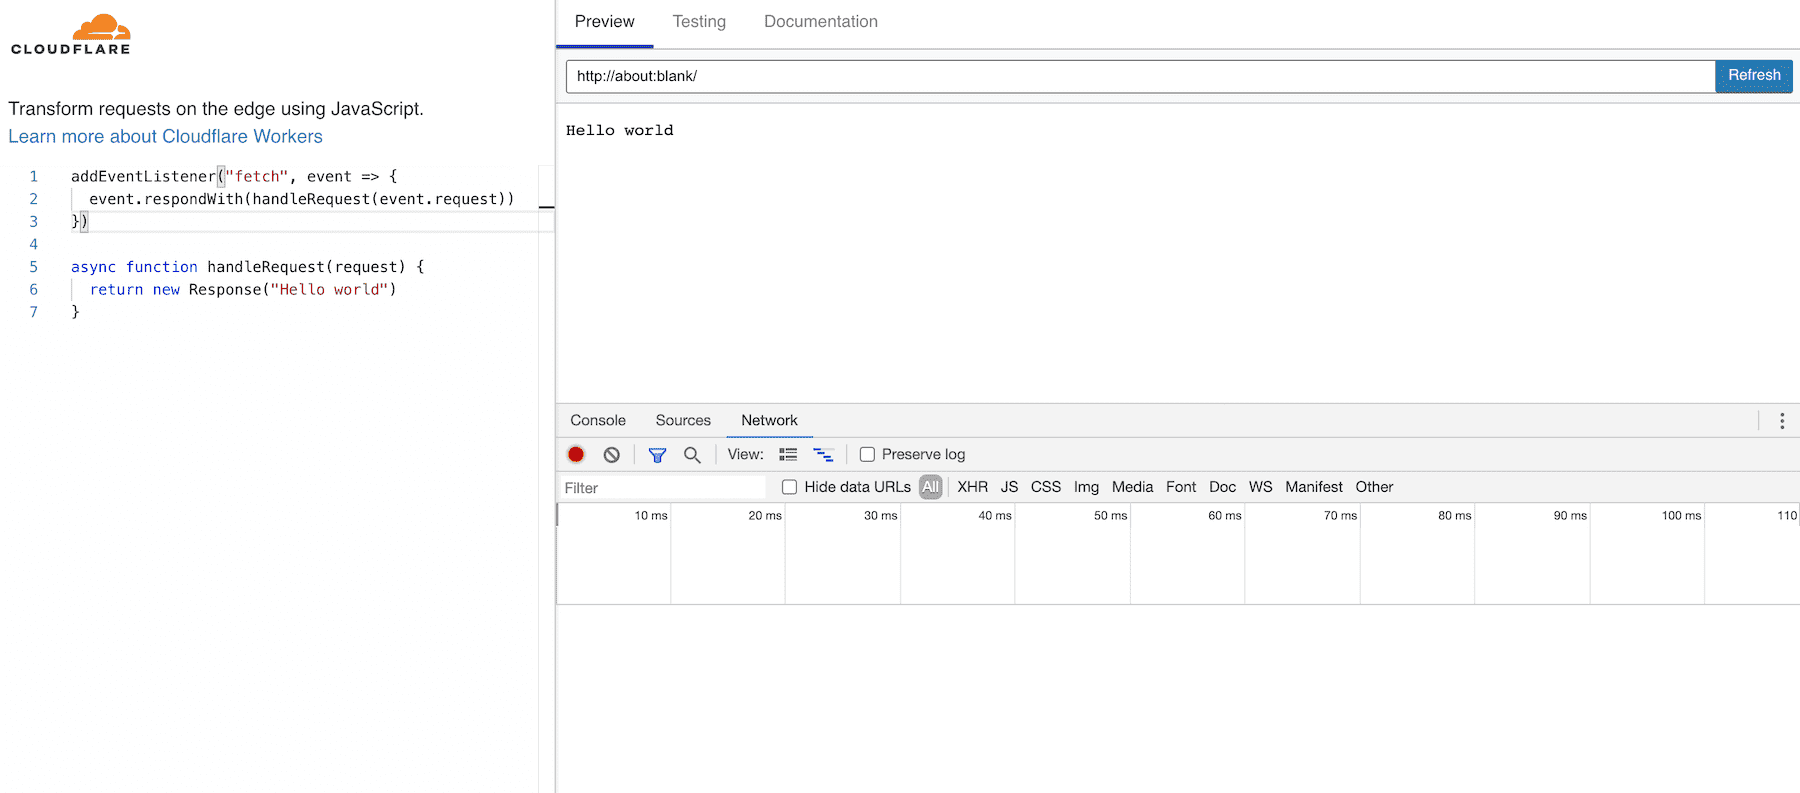Viewport: 1800px width, 793px height.
Task: Click the network Filter text field
Action: (x=661, y=488)
